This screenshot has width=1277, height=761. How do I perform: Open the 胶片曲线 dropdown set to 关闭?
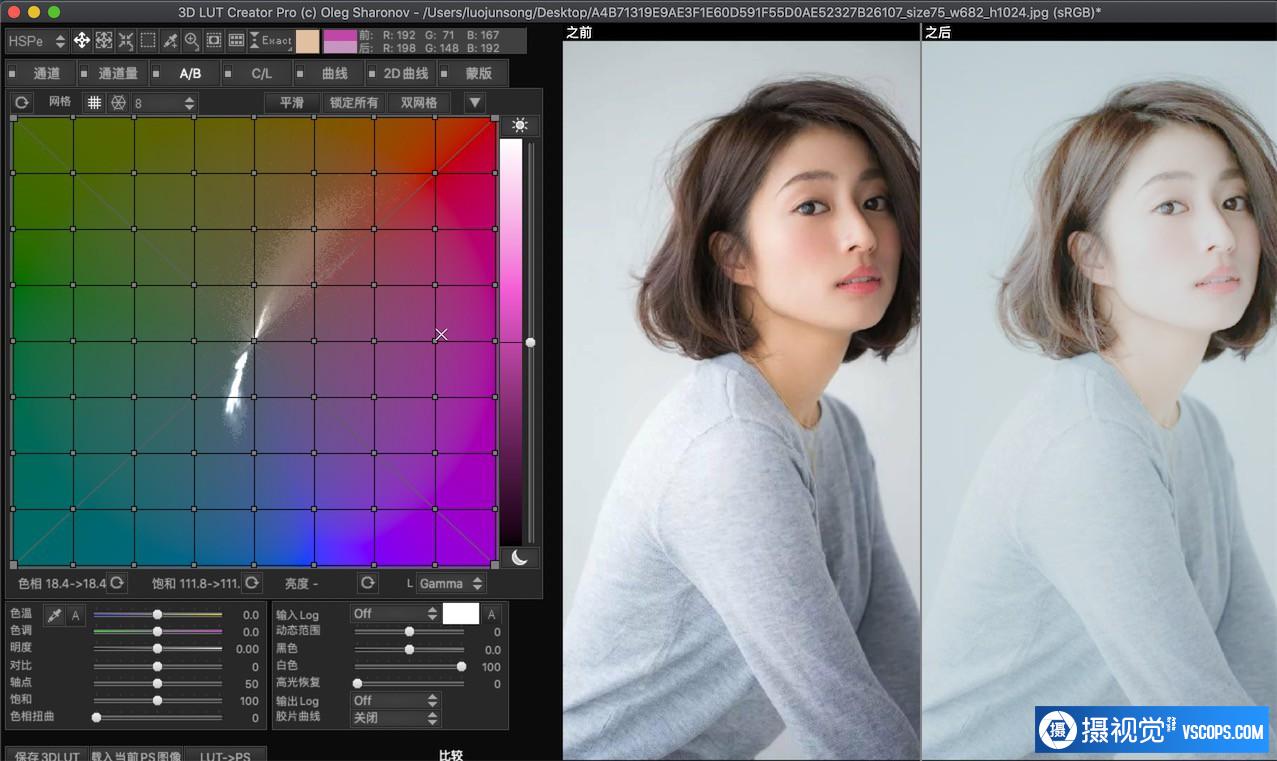pyautogui.click(x=395, y=718)
